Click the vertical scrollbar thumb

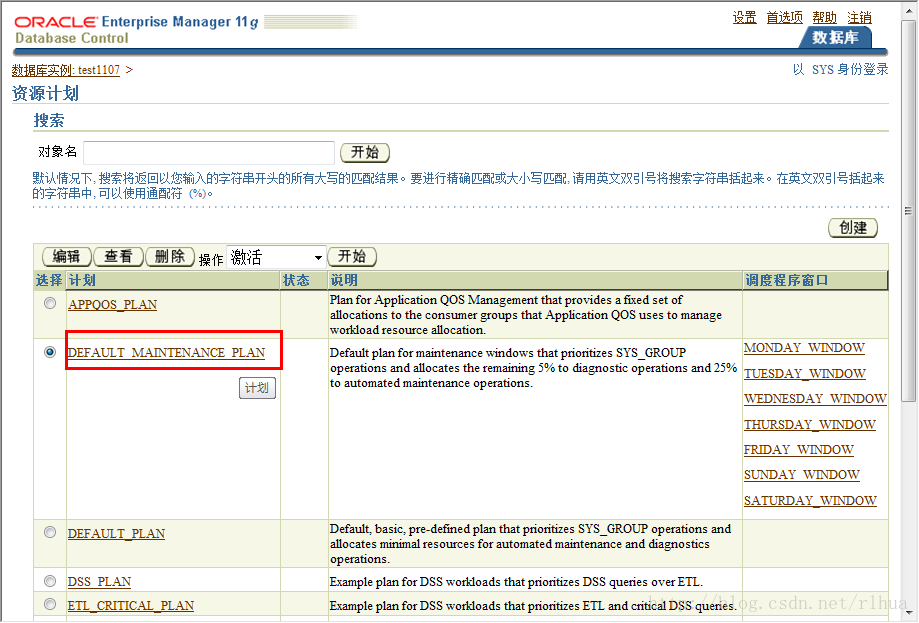[x=908, y=211]
